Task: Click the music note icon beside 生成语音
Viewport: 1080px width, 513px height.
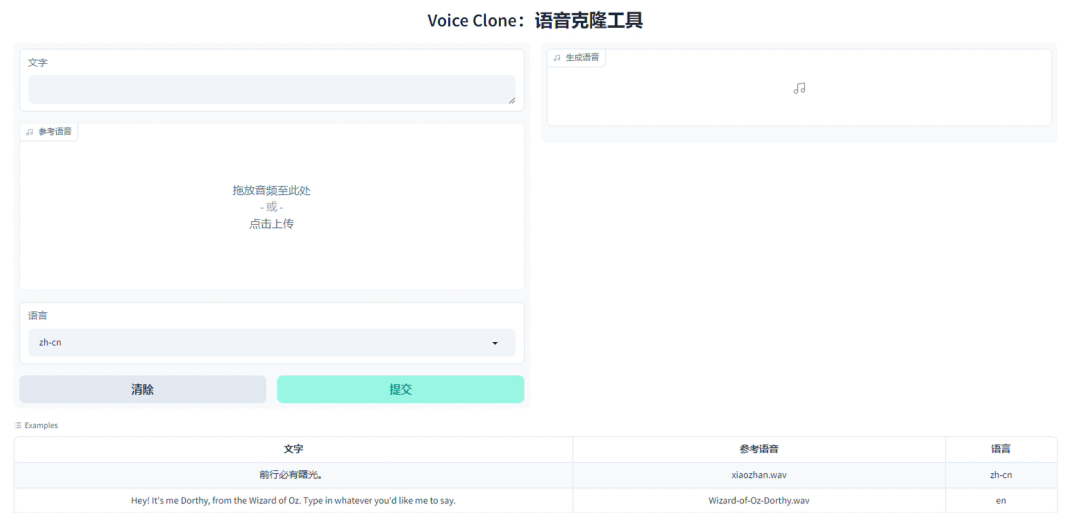Action: [557, 58]
